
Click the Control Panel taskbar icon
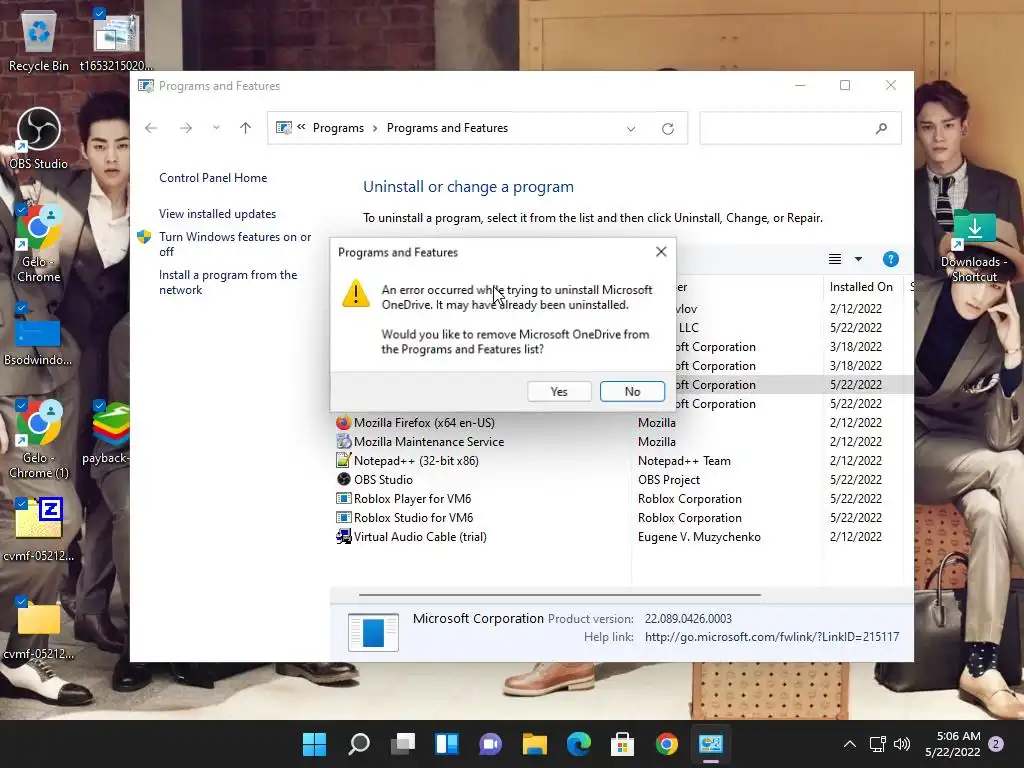711,744
